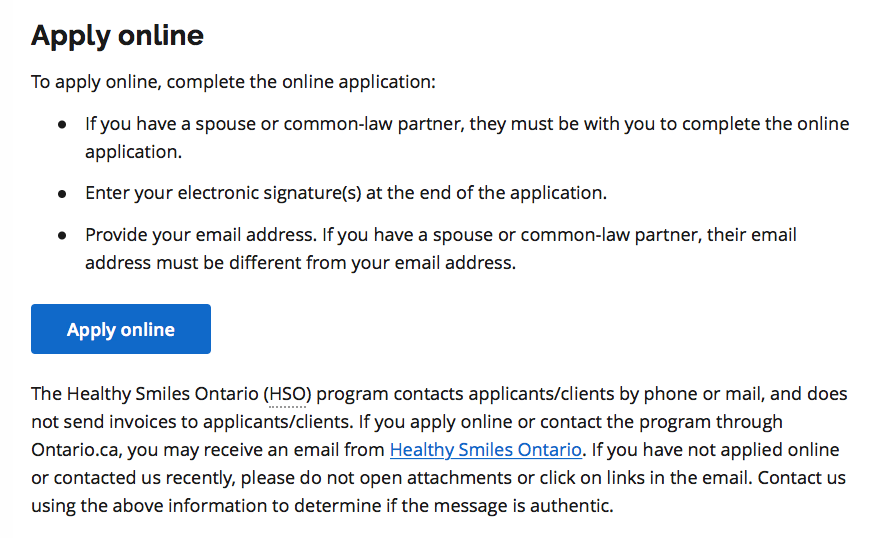Screen dimensions: 890x538
Task: Click the electronic signature(s) bullet text
Action: coord(346,193)
